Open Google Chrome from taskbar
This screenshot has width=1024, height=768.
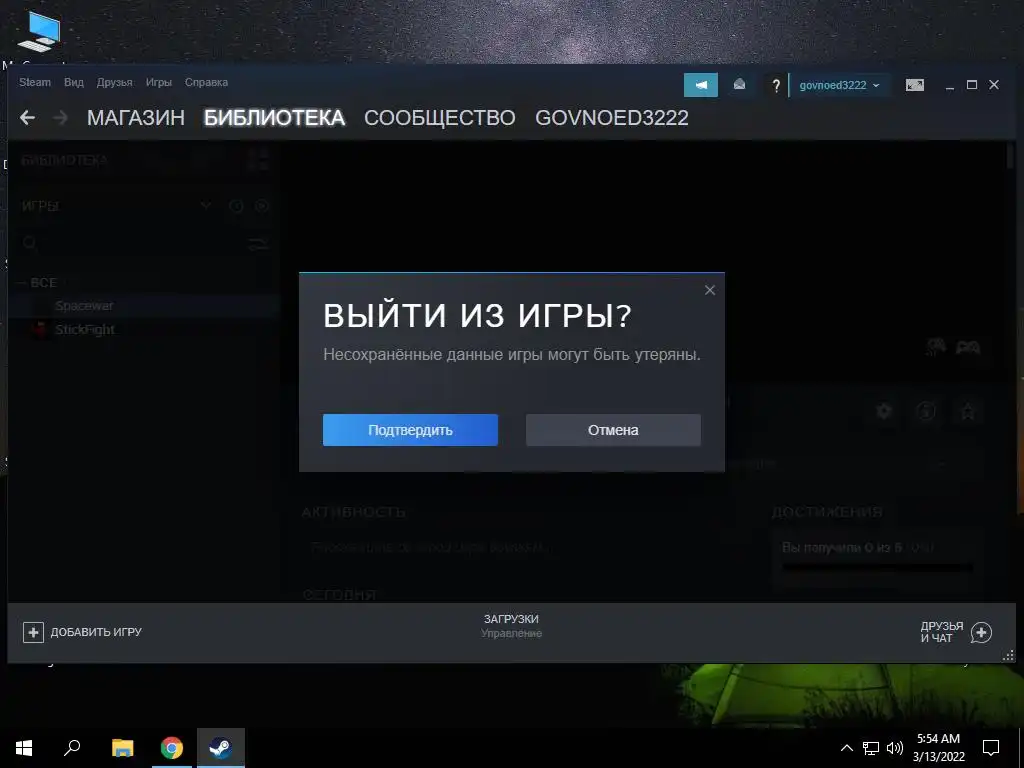[172, 748]
